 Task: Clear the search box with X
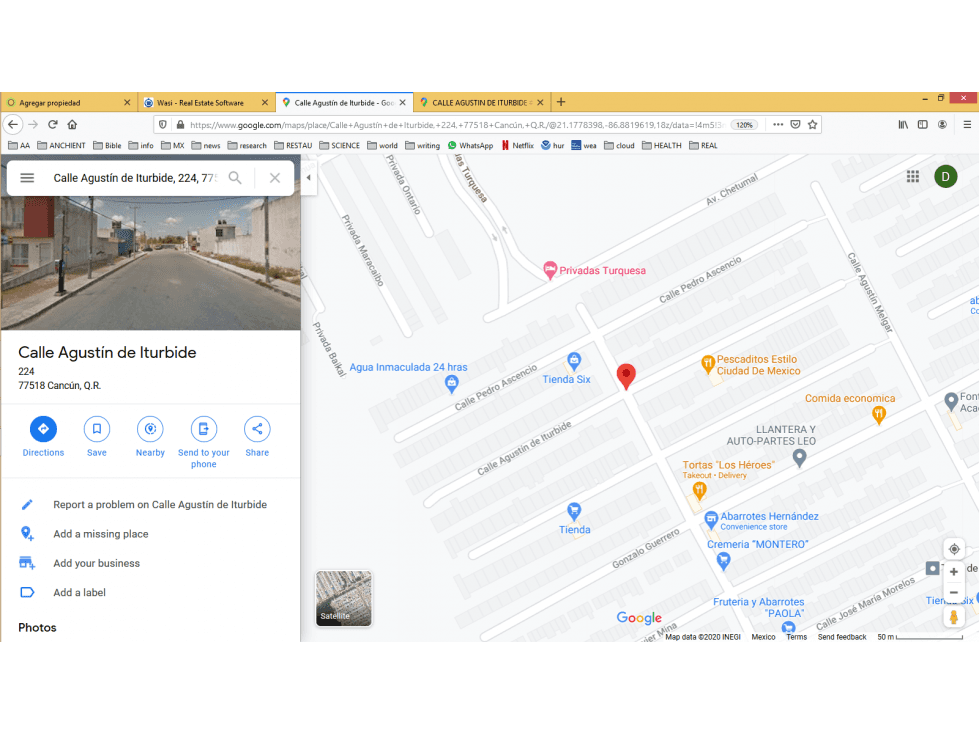click(x=275, y=178)
